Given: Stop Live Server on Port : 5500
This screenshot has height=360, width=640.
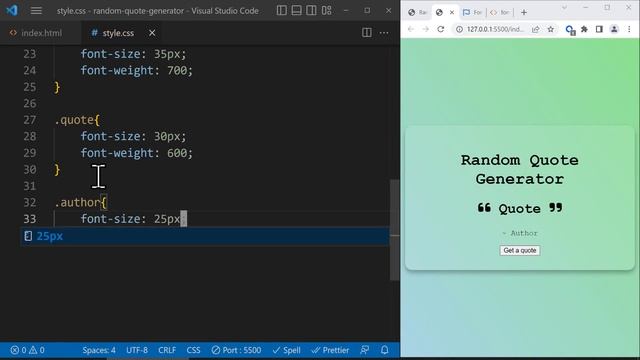Looking at the screenshot, I should (236, 350).
